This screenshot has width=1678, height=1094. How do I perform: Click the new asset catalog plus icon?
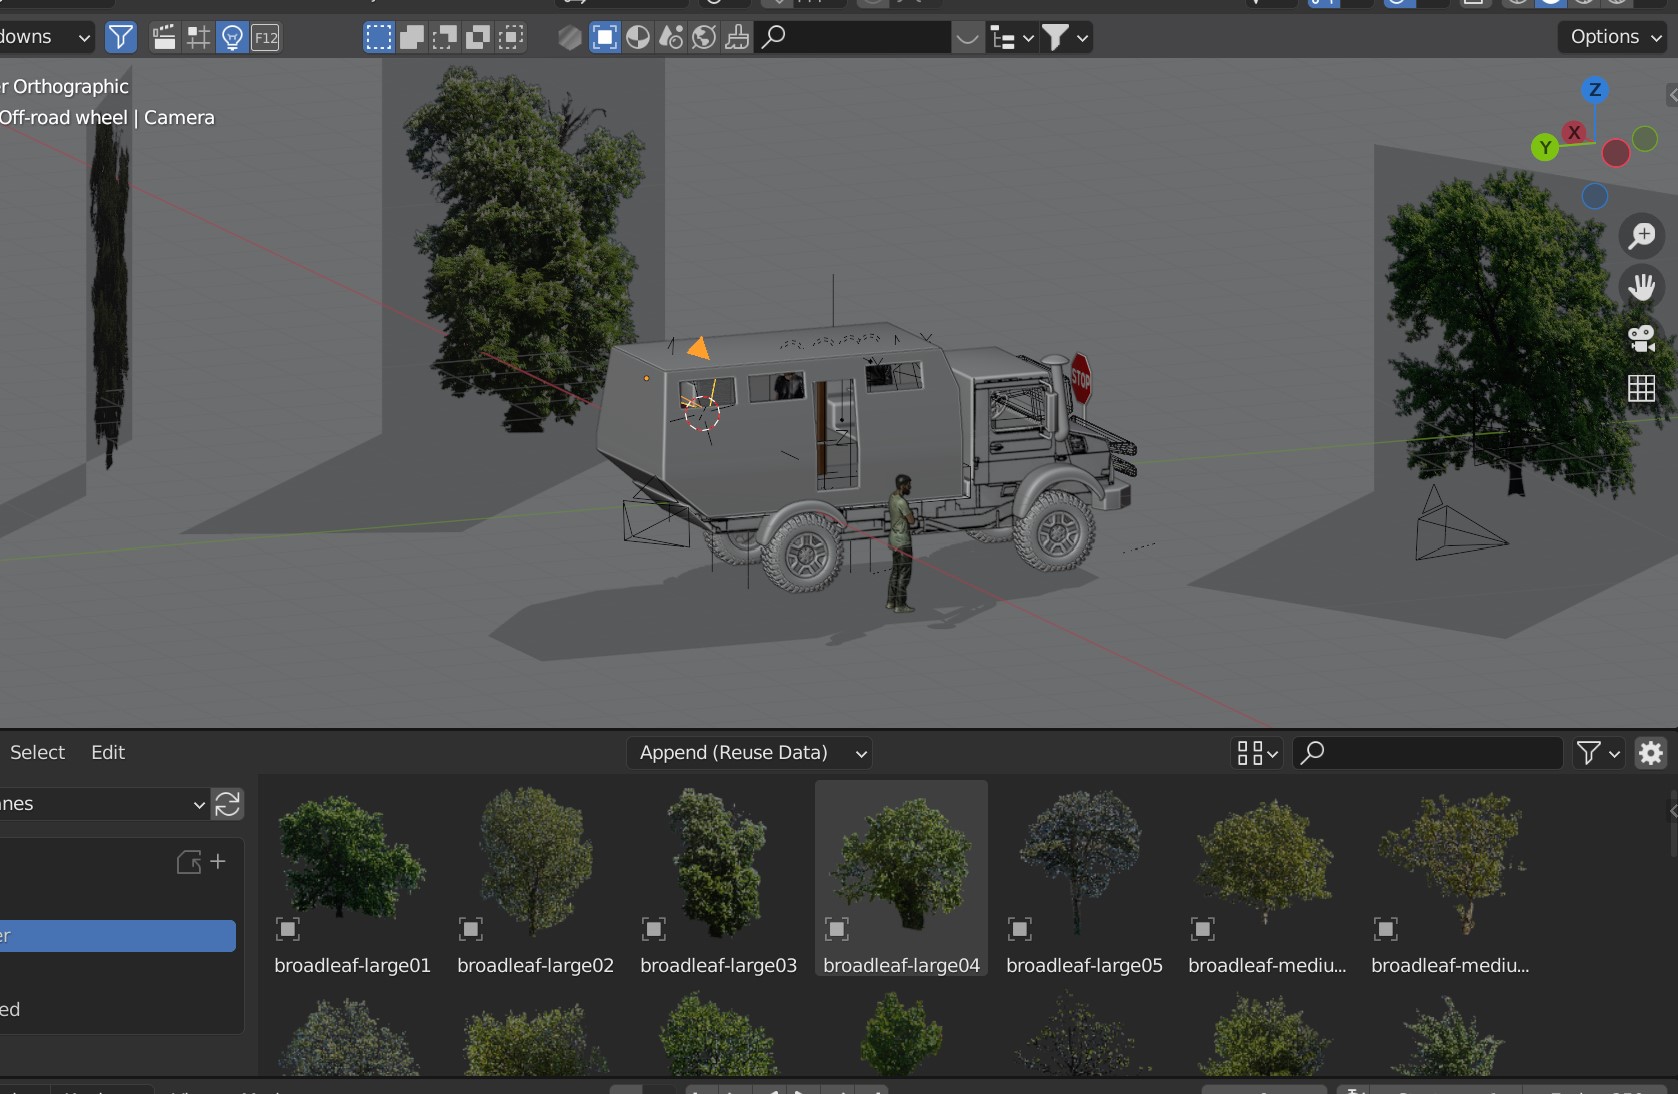point(201,862)
